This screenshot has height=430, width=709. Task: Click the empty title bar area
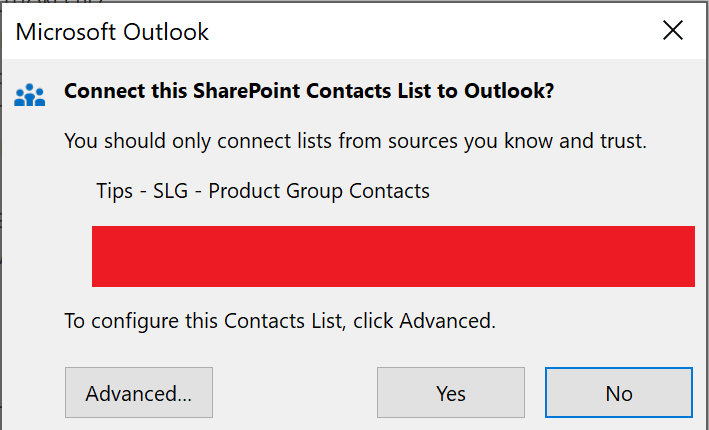coord(420,31)
